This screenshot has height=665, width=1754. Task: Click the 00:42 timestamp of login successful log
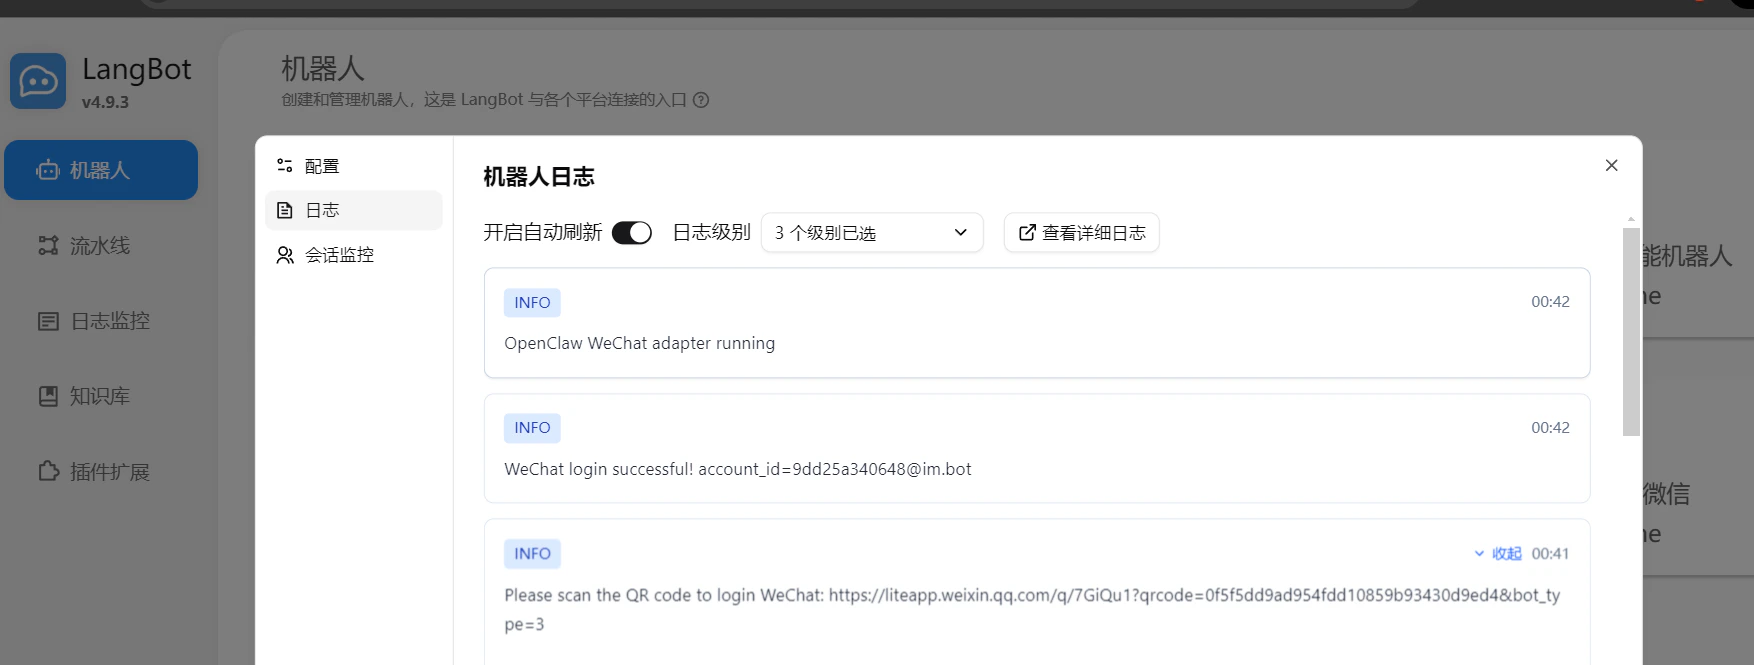[x=1550, y=428]
